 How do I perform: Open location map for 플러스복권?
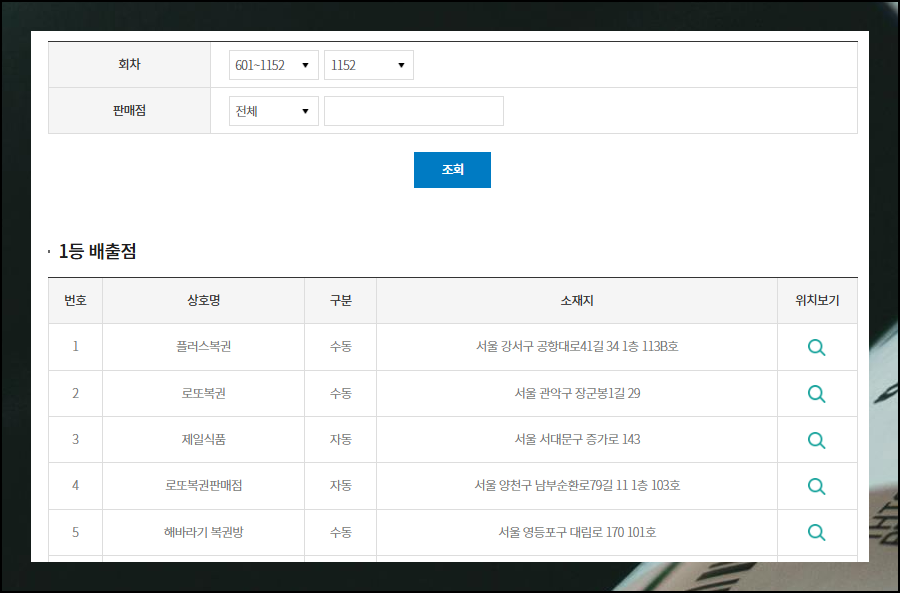(816, 347)
